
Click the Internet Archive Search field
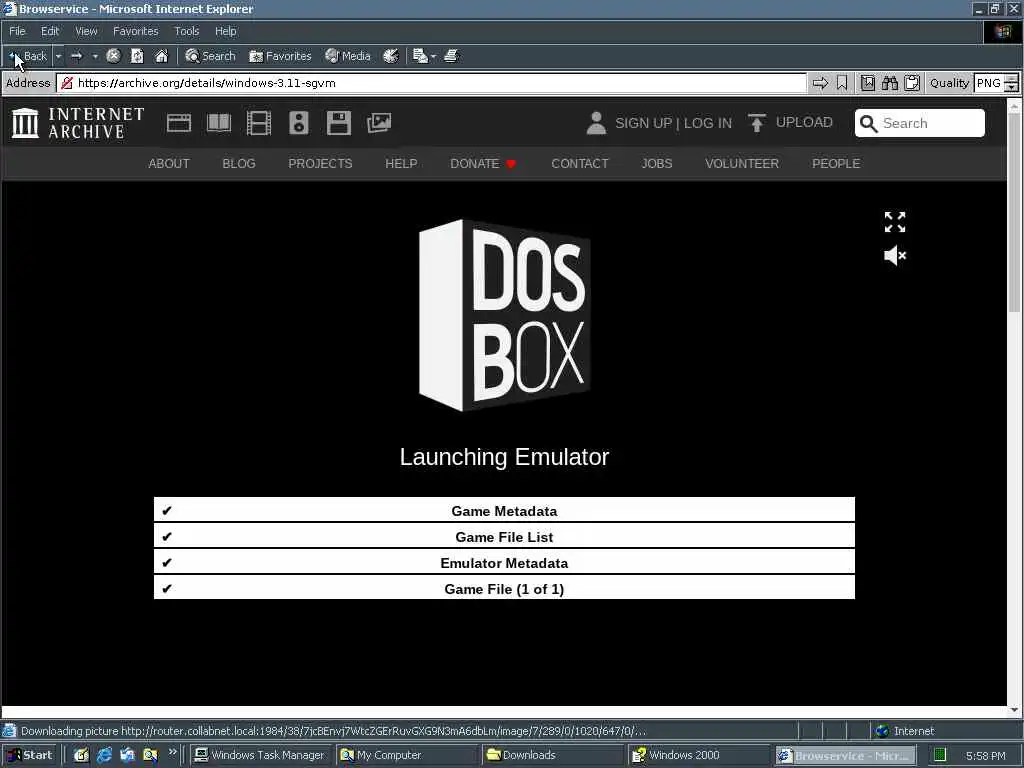920,123
